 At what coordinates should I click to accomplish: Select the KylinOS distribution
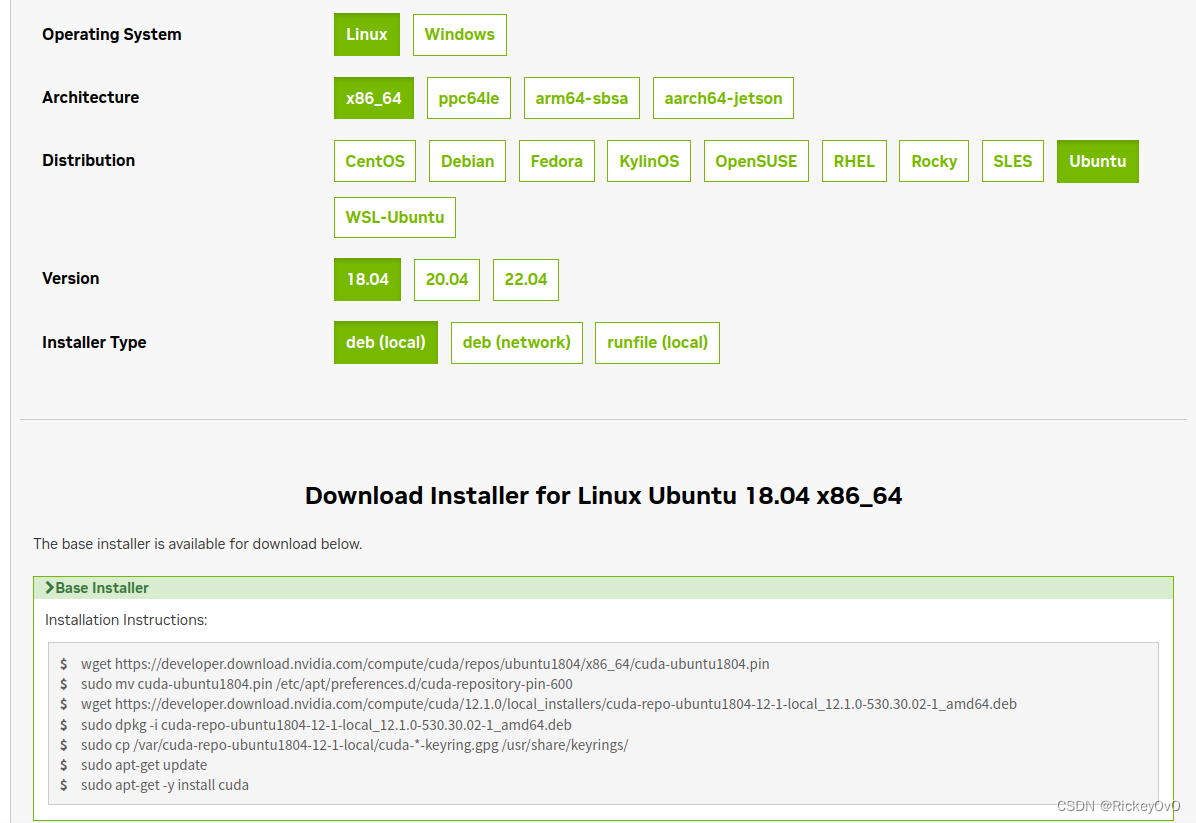pyautogui.click(x=648, y=160)
